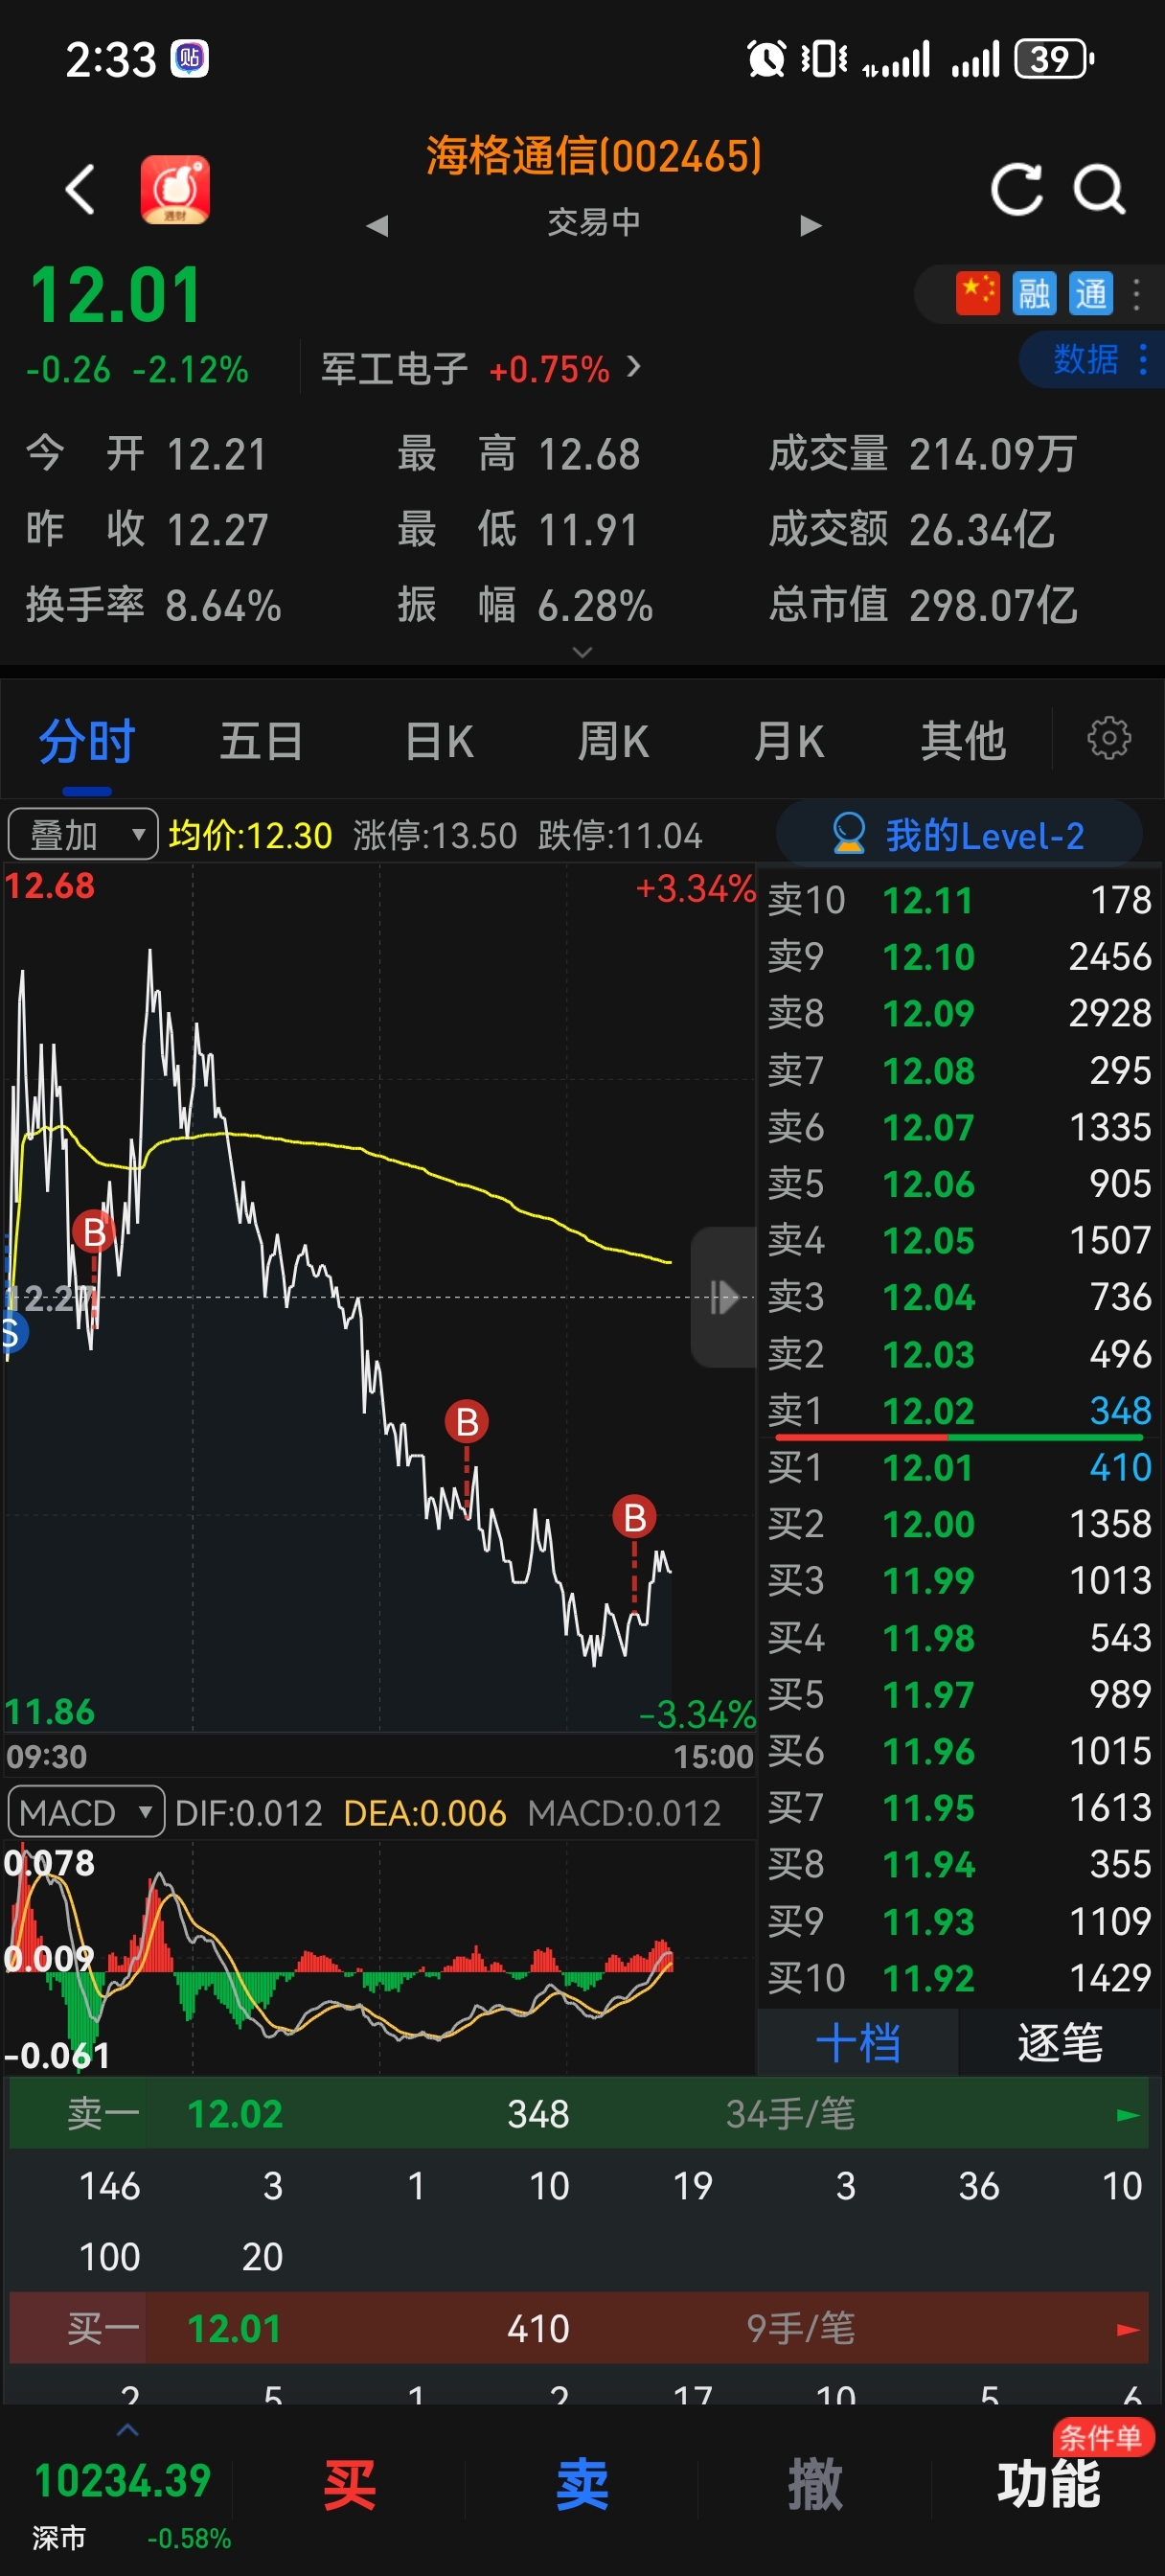Select 卖10 price 12.11 row
The width and height of the screenshot is (1165, 2576).
point(959,900)
